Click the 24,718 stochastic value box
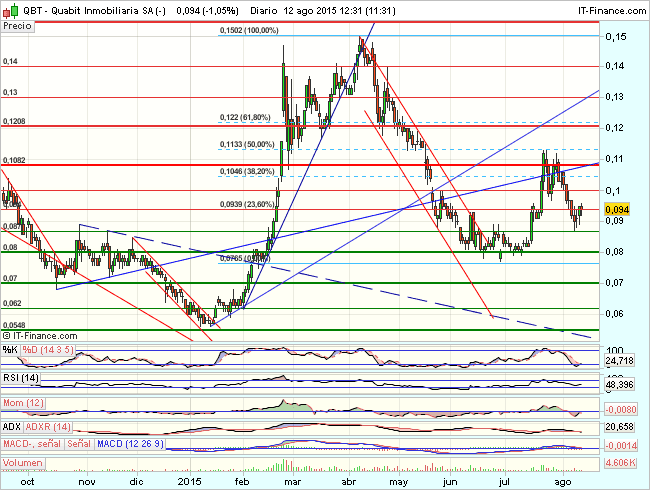This screenshot has width=650, height=490. (619, 361)
